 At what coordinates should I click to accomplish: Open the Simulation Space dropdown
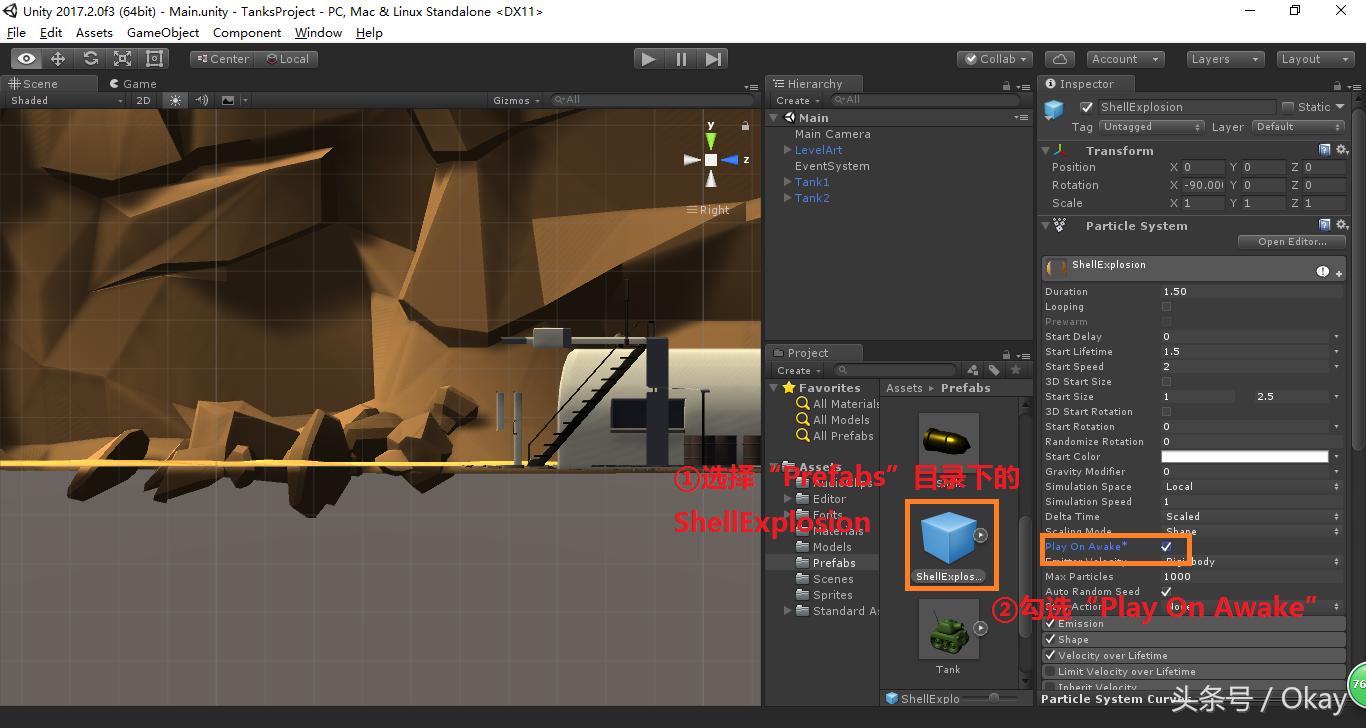click(1250, 486)
